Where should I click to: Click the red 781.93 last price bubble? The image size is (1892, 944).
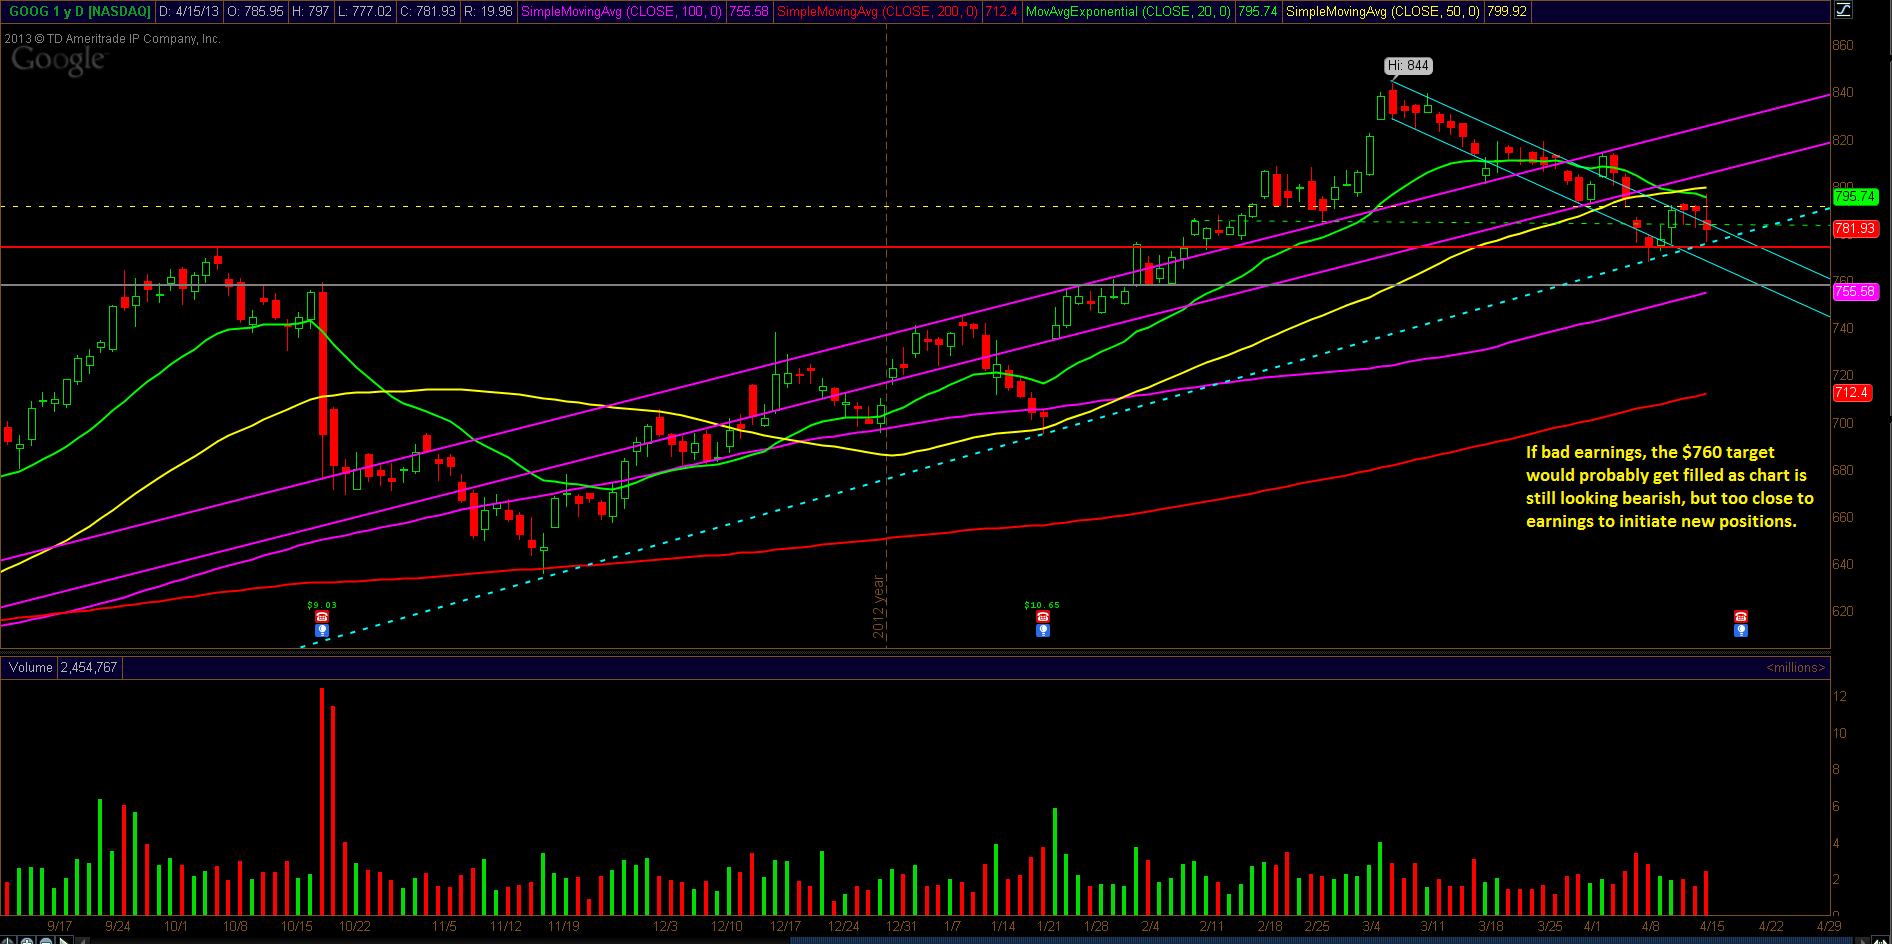(x=1855, y=229)
